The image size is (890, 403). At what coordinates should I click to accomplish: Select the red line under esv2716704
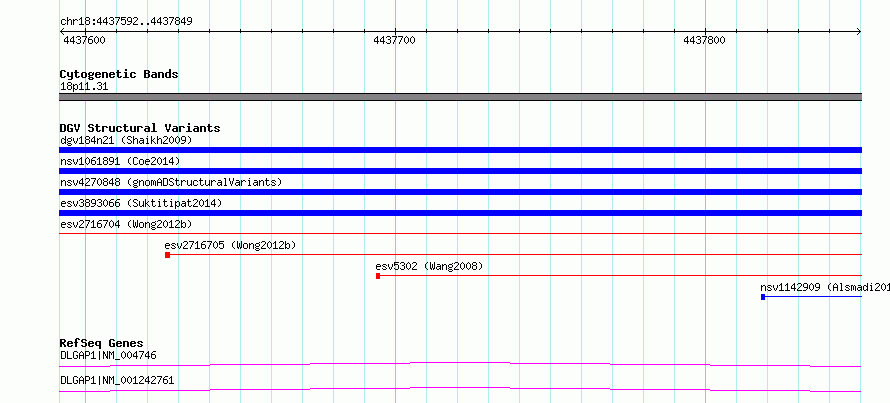tap(460, 233)
